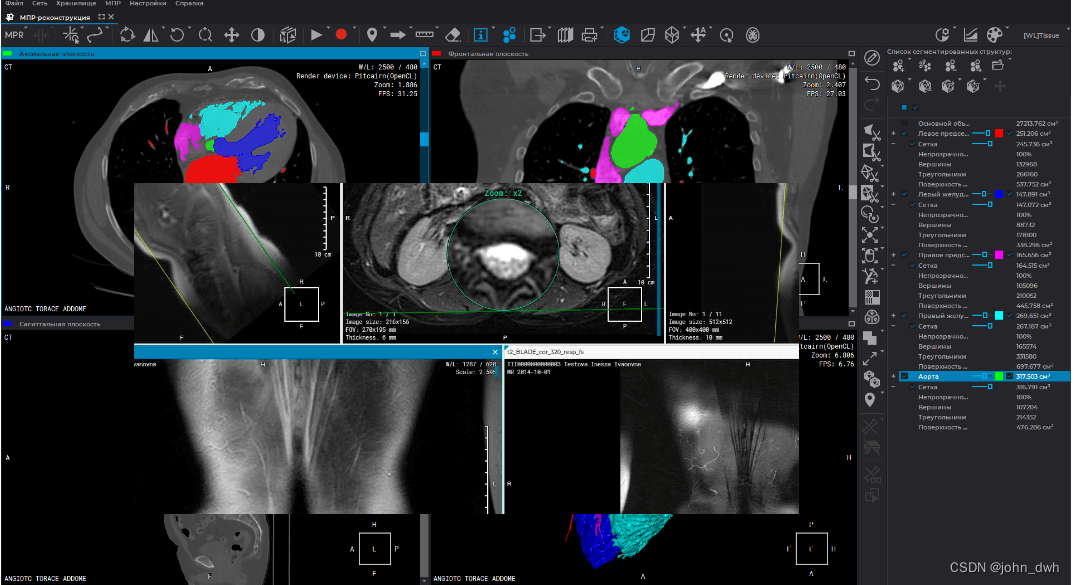Select the image flip/mirror tool
The image size is (1075, 585).
149,34
